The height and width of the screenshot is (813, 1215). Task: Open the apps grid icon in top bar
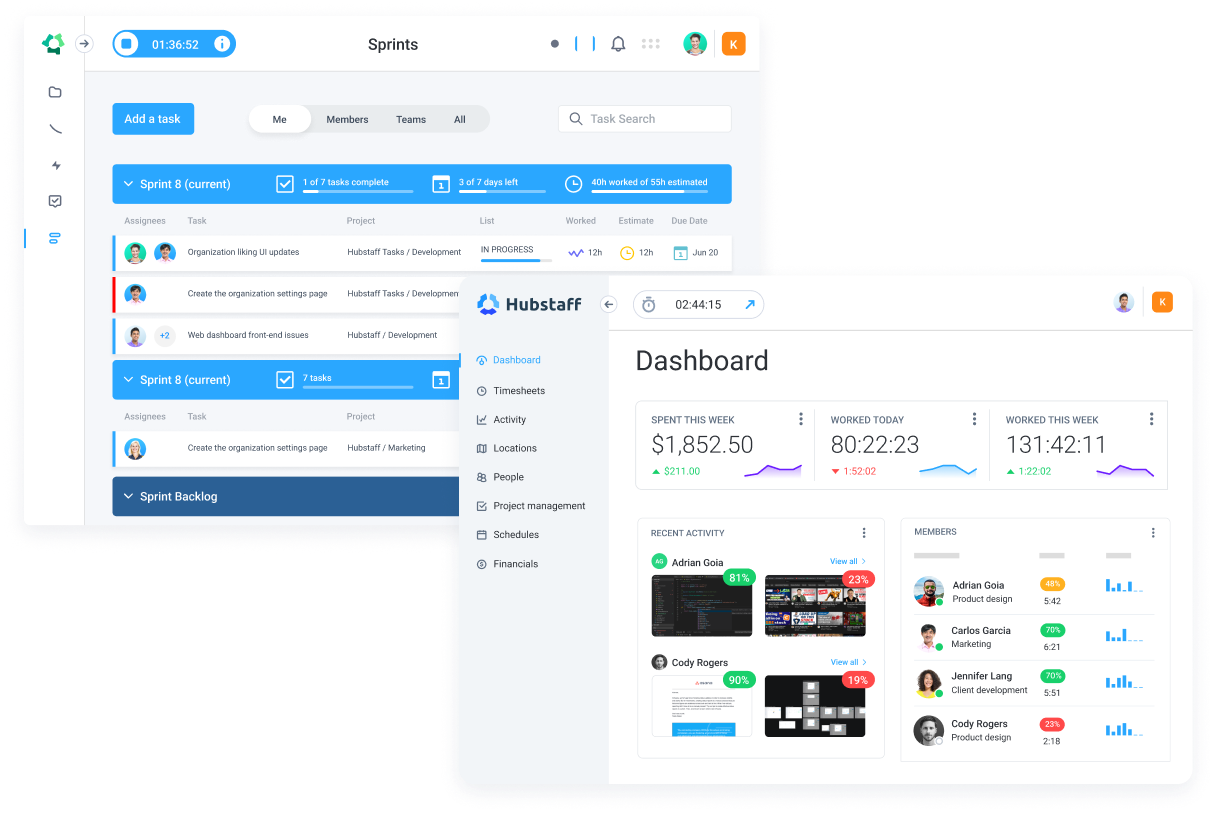click(652, 43)
